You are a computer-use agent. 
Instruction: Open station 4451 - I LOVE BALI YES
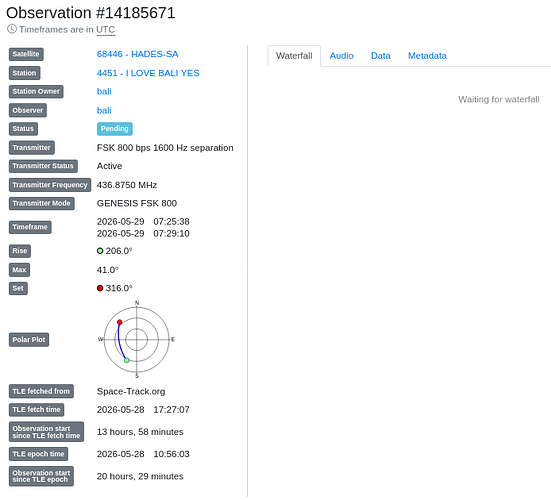pos(148,73)
